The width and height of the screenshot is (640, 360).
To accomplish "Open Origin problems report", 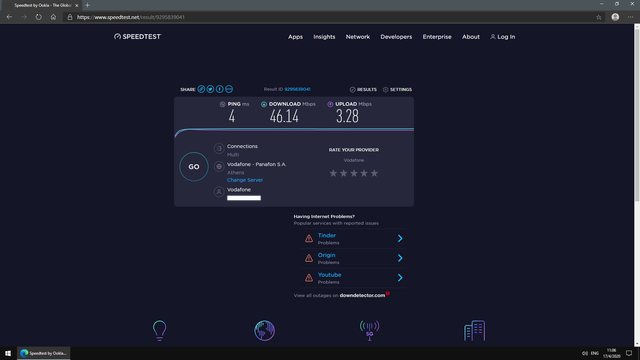I will (x=327, y=255).
